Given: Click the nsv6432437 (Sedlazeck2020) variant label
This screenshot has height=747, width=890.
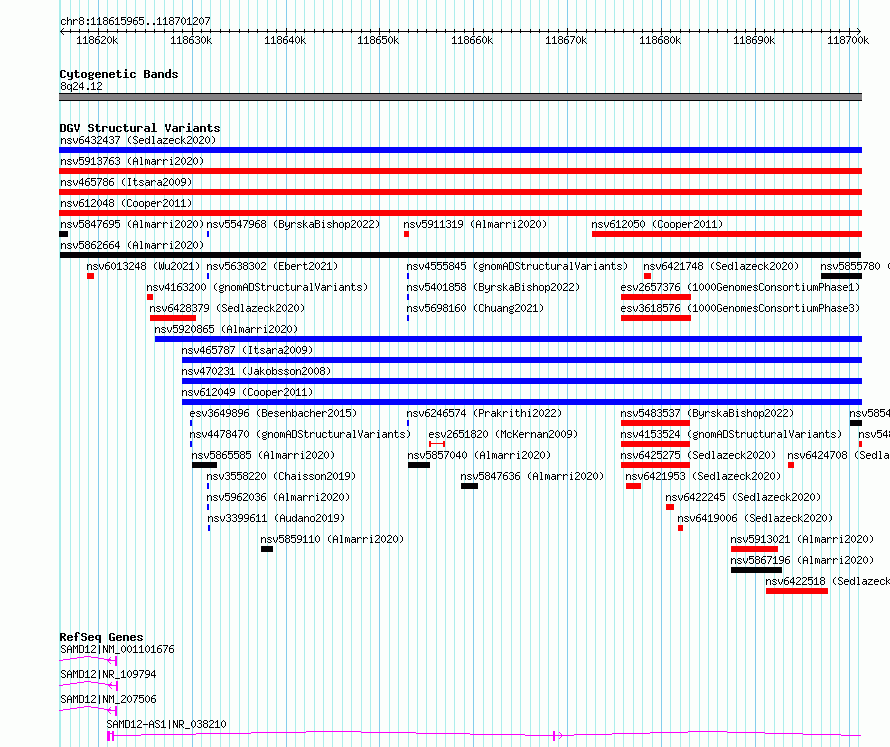Looking at the screenshot, I should pyautogui.click(x=138, y=140).
